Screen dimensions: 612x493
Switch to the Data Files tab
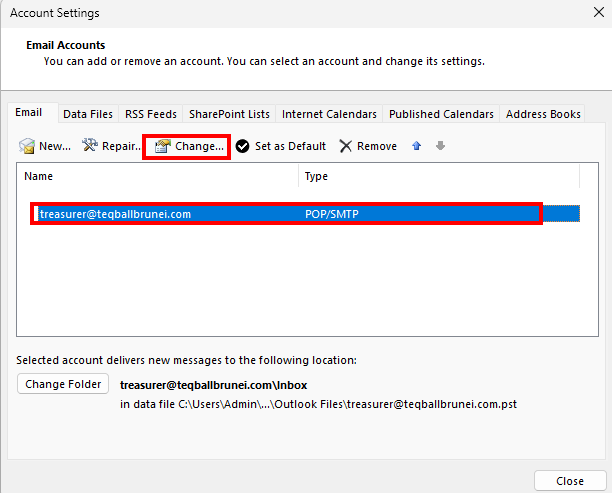(88, 114)
